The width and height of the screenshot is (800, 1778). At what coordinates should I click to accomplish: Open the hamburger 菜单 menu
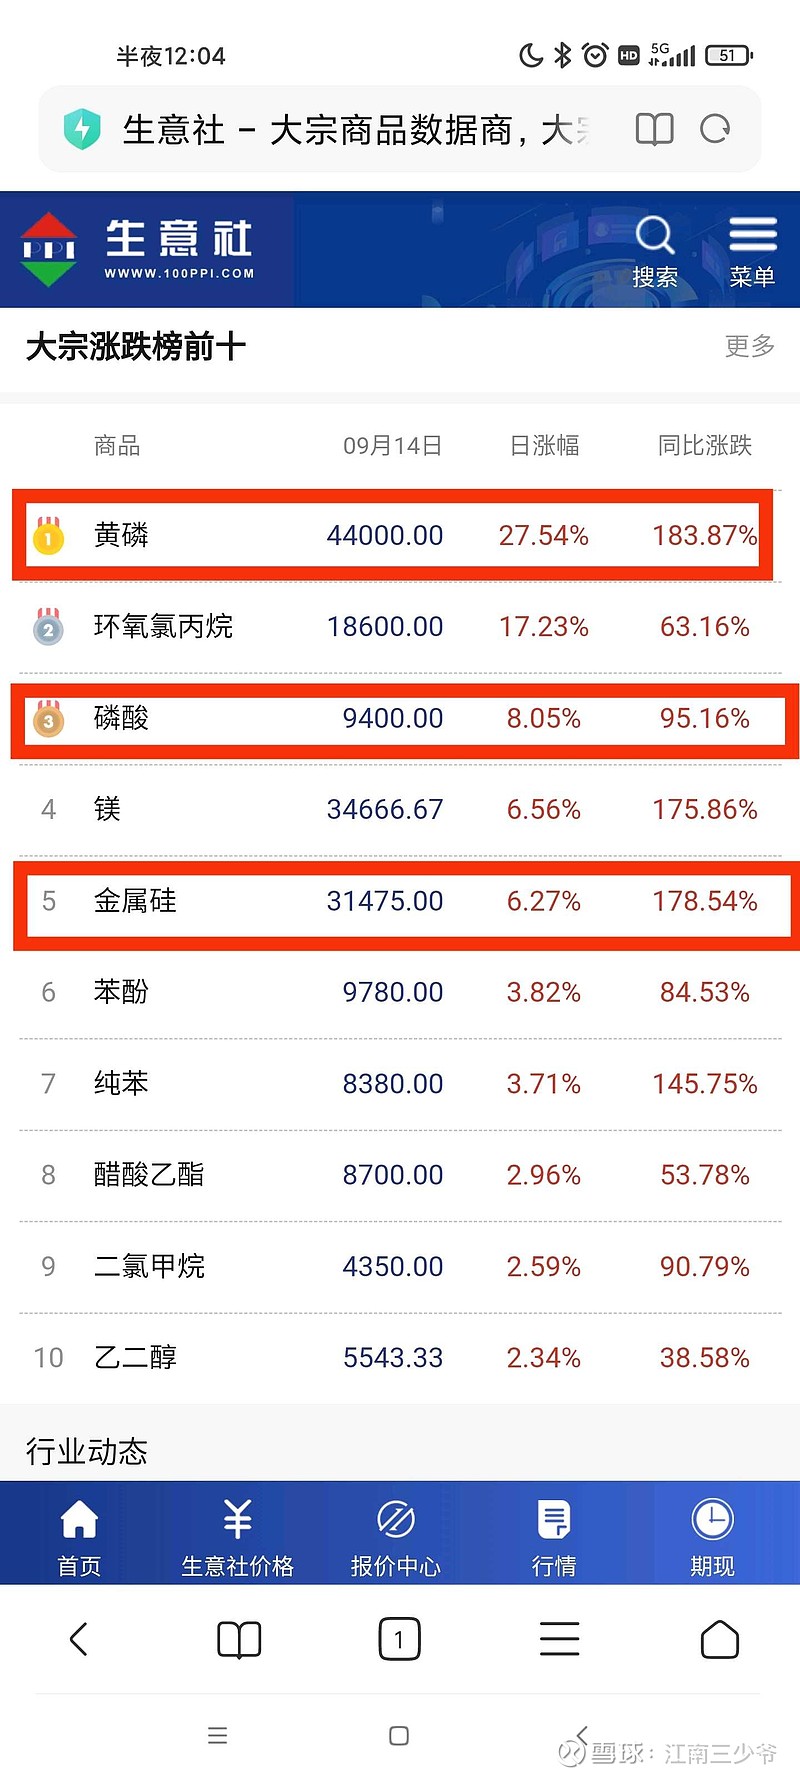752,235
